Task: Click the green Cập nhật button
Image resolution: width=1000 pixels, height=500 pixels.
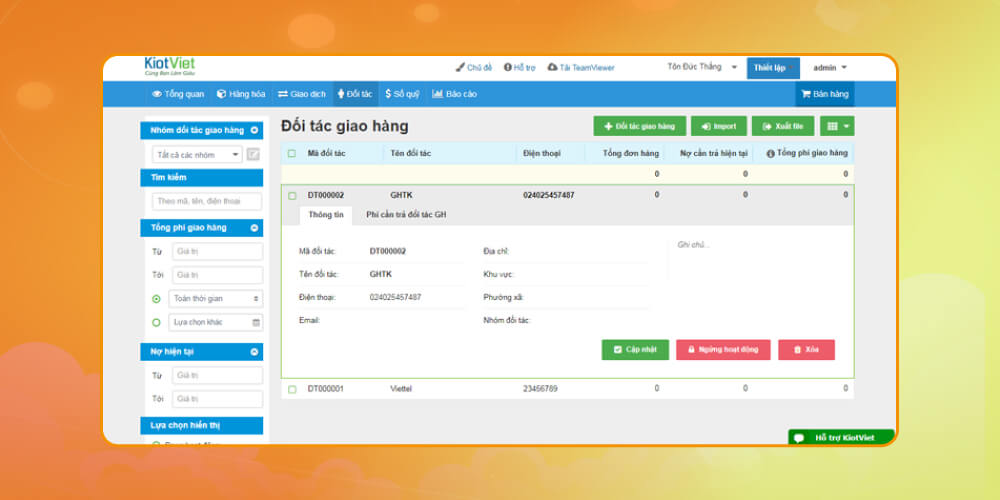Action: click(635, 350)
